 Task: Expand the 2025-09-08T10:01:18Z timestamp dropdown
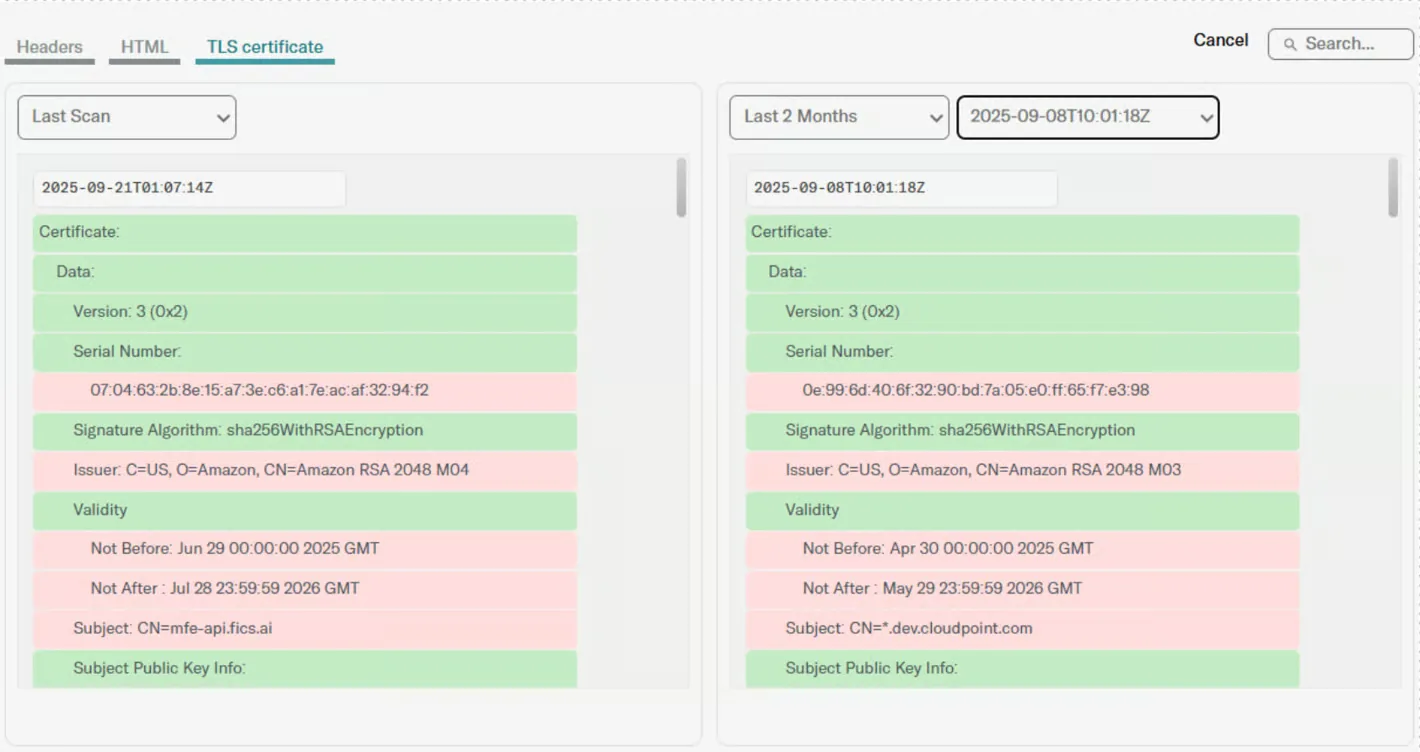[x=1088, y=117]
